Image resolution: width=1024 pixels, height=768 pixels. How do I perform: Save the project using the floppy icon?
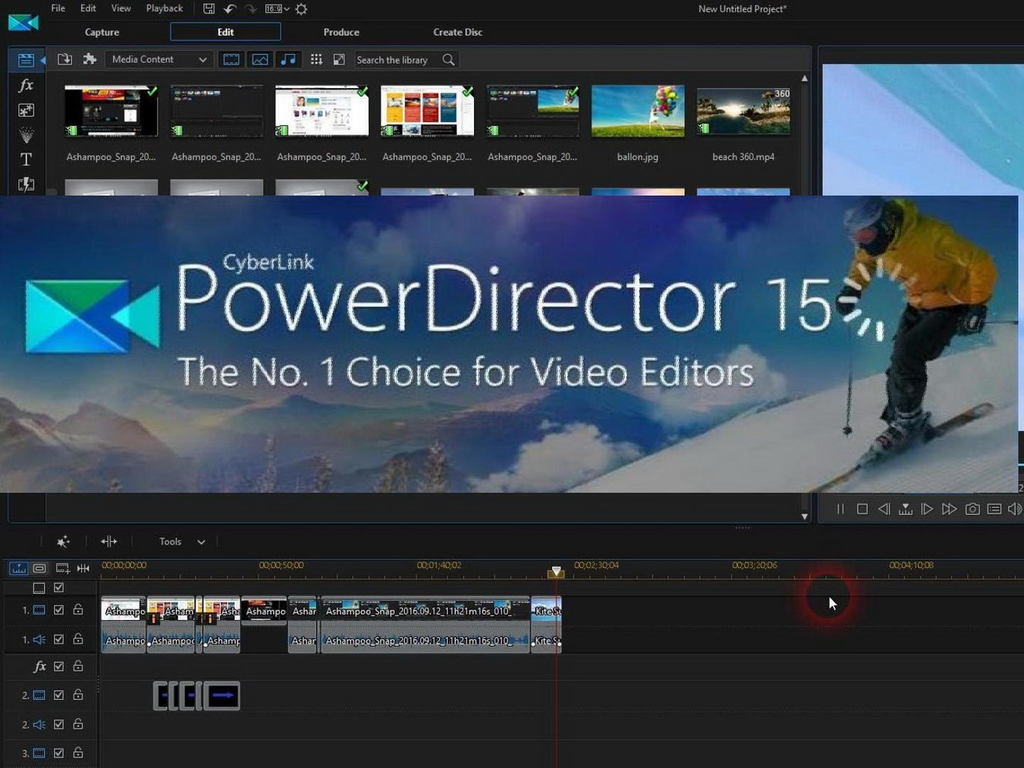pos(208,8)
